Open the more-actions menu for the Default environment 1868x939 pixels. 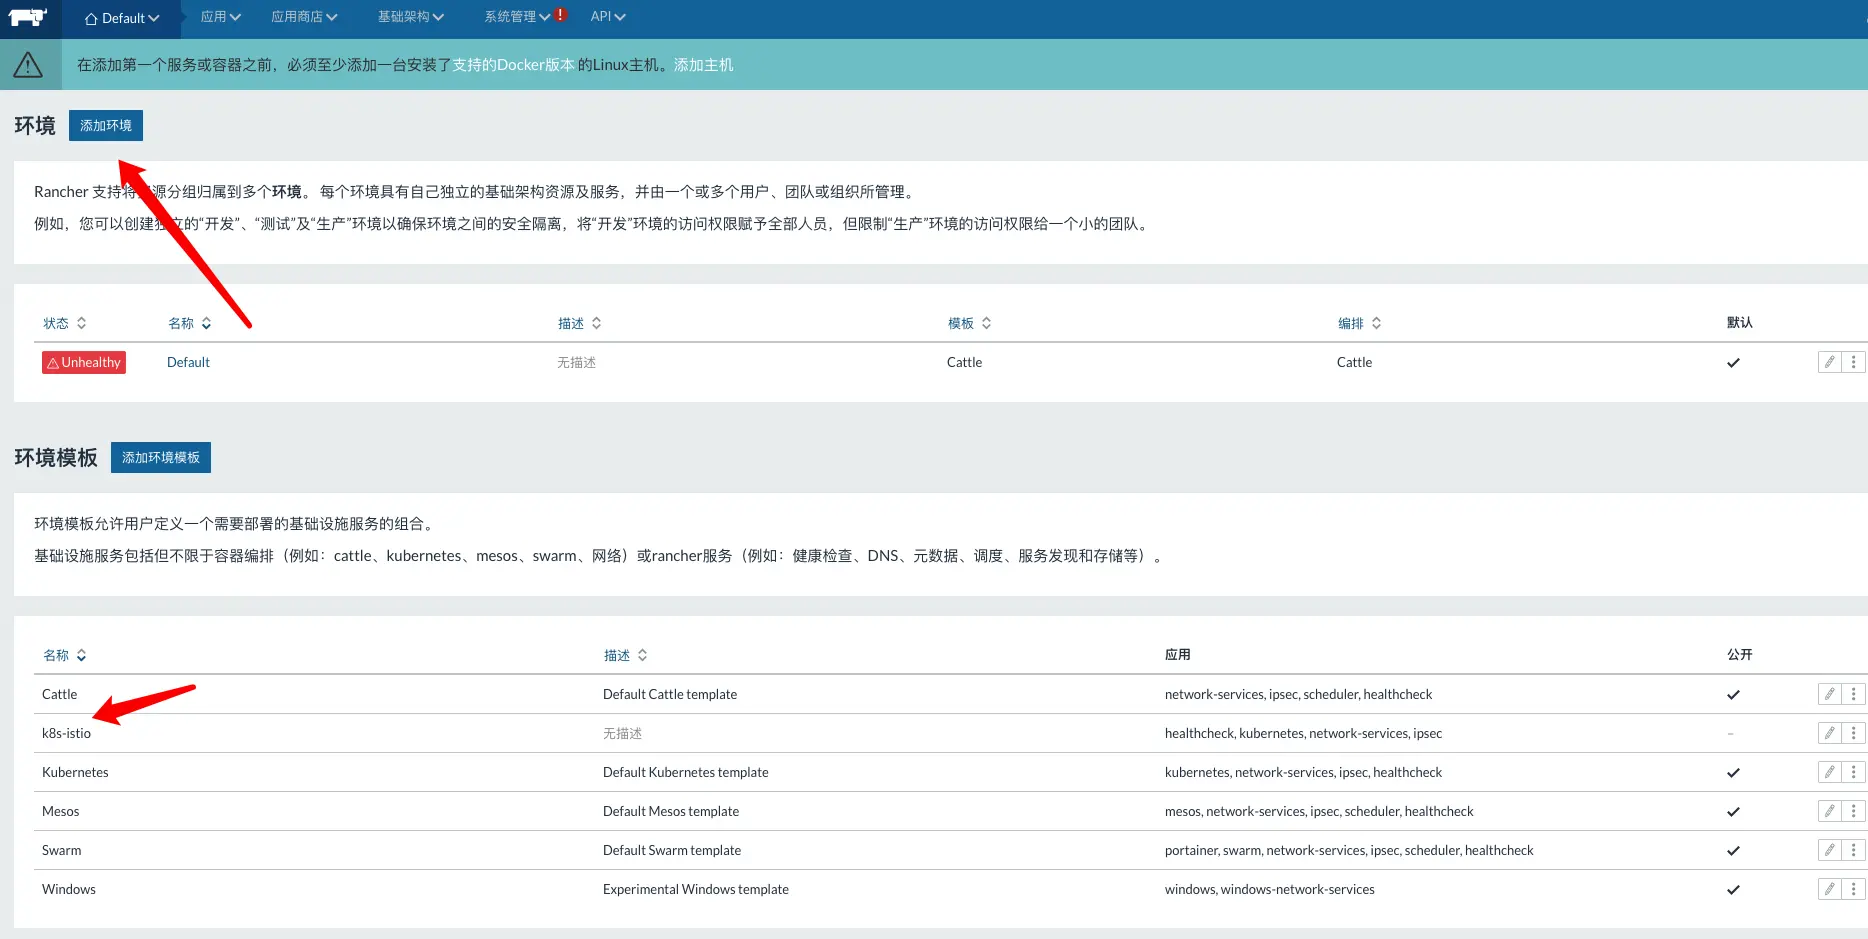pos(1853,362)
